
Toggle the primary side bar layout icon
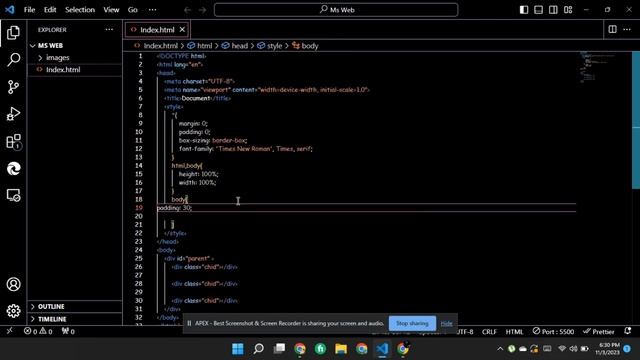524,10
